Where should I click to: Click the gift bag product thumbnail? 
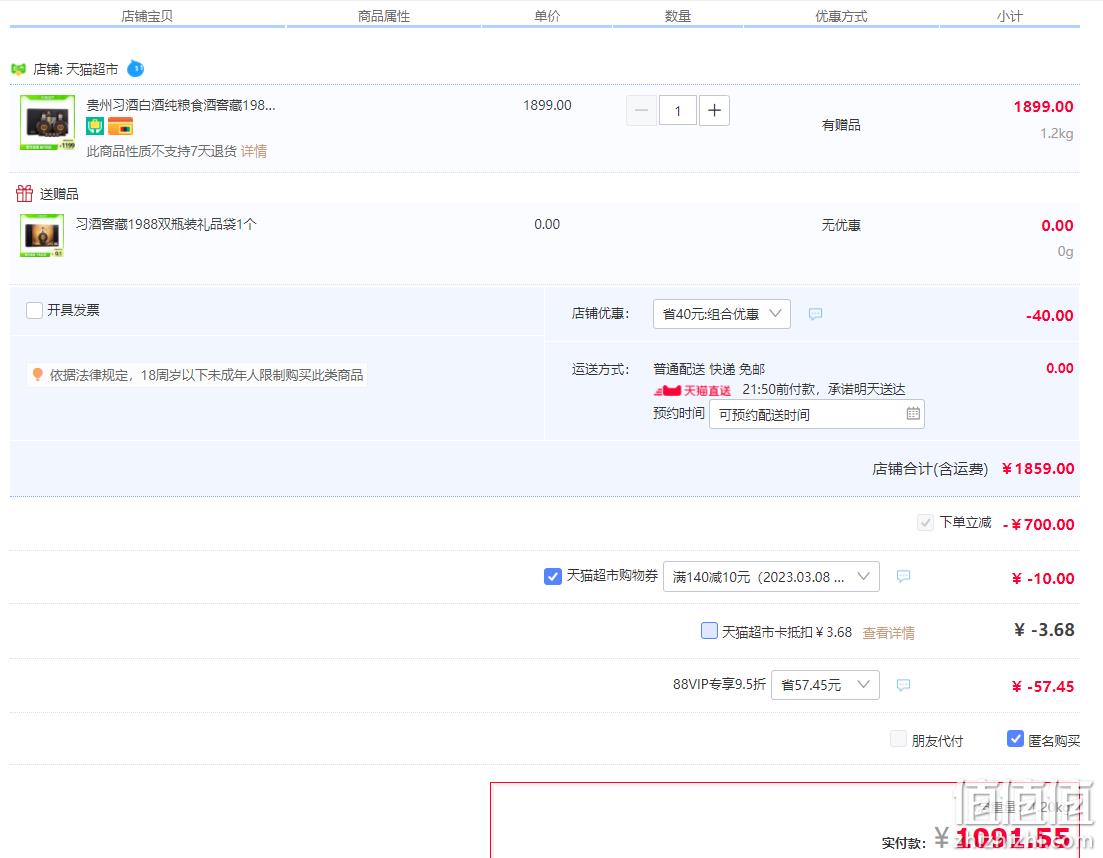(x=42, y=236)
